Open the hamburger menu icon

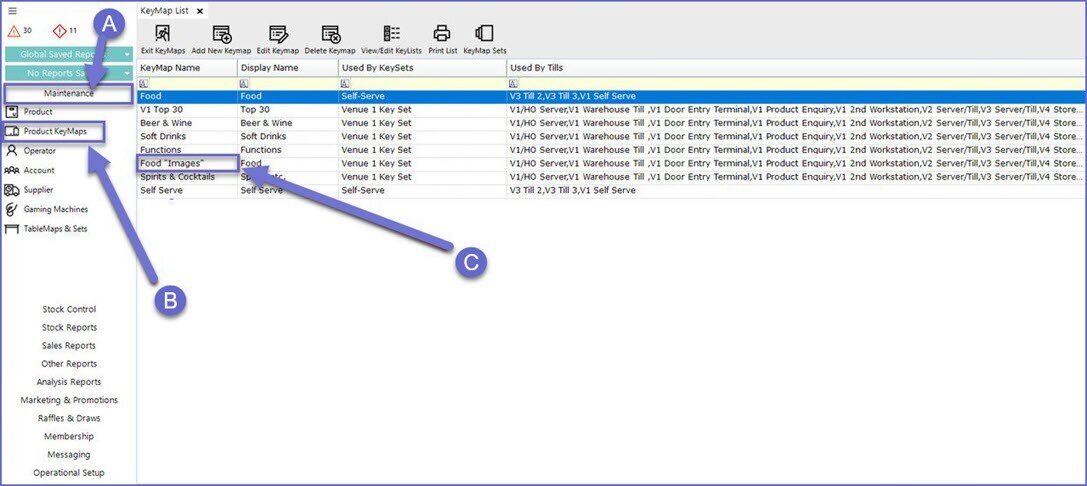(13, 10)
